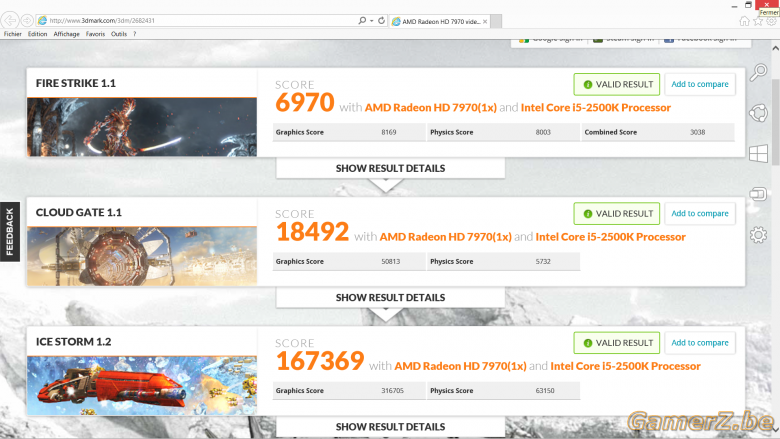
Task: Add Fire Strike result to compare
Action: point(700,85)
